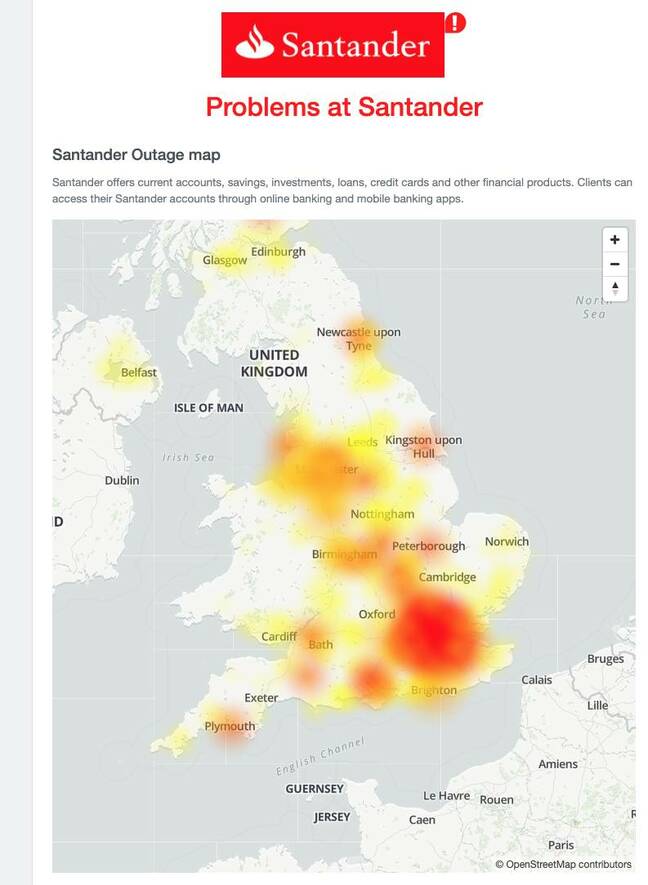This screenshot has width=648, height=885.
Task: Click the Plymouth hotspot on the map
Action: pyautogui.click(x=230, y=728)
